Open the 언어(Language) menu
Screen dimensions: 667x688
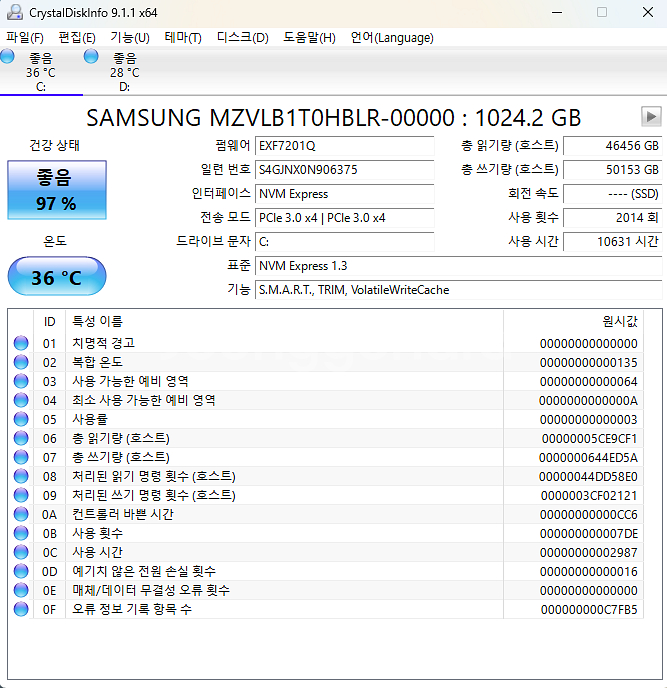392,38
